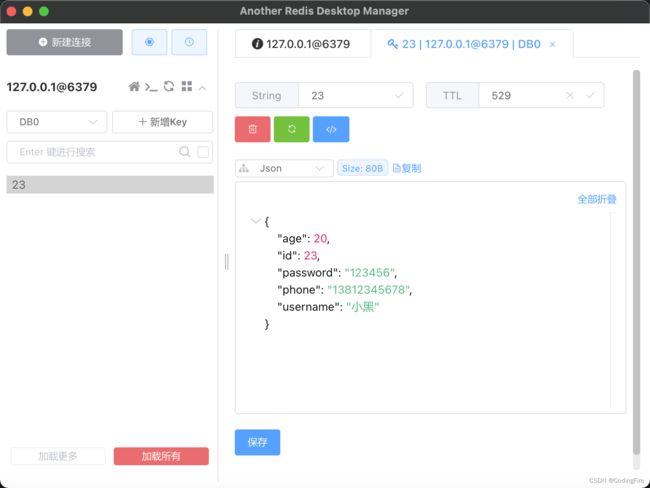650x488 pixels.
Task: Collapse the root JSON object arrow
Action: click(256, 221)
